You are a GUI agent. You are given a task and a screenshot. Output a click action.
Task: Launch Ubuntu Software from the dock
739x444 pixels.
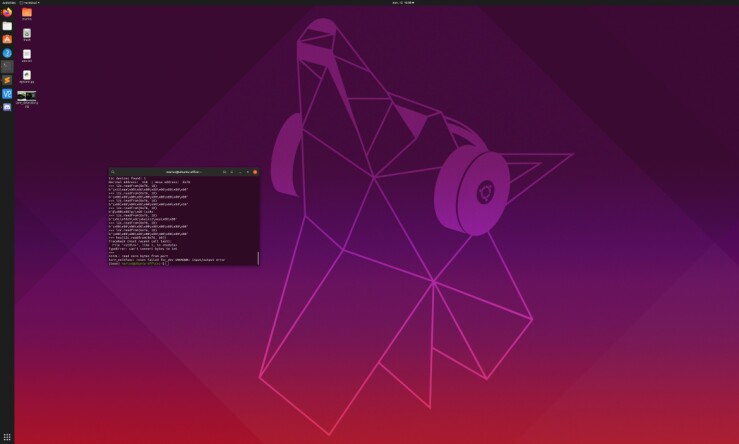(x=7, y=40)
